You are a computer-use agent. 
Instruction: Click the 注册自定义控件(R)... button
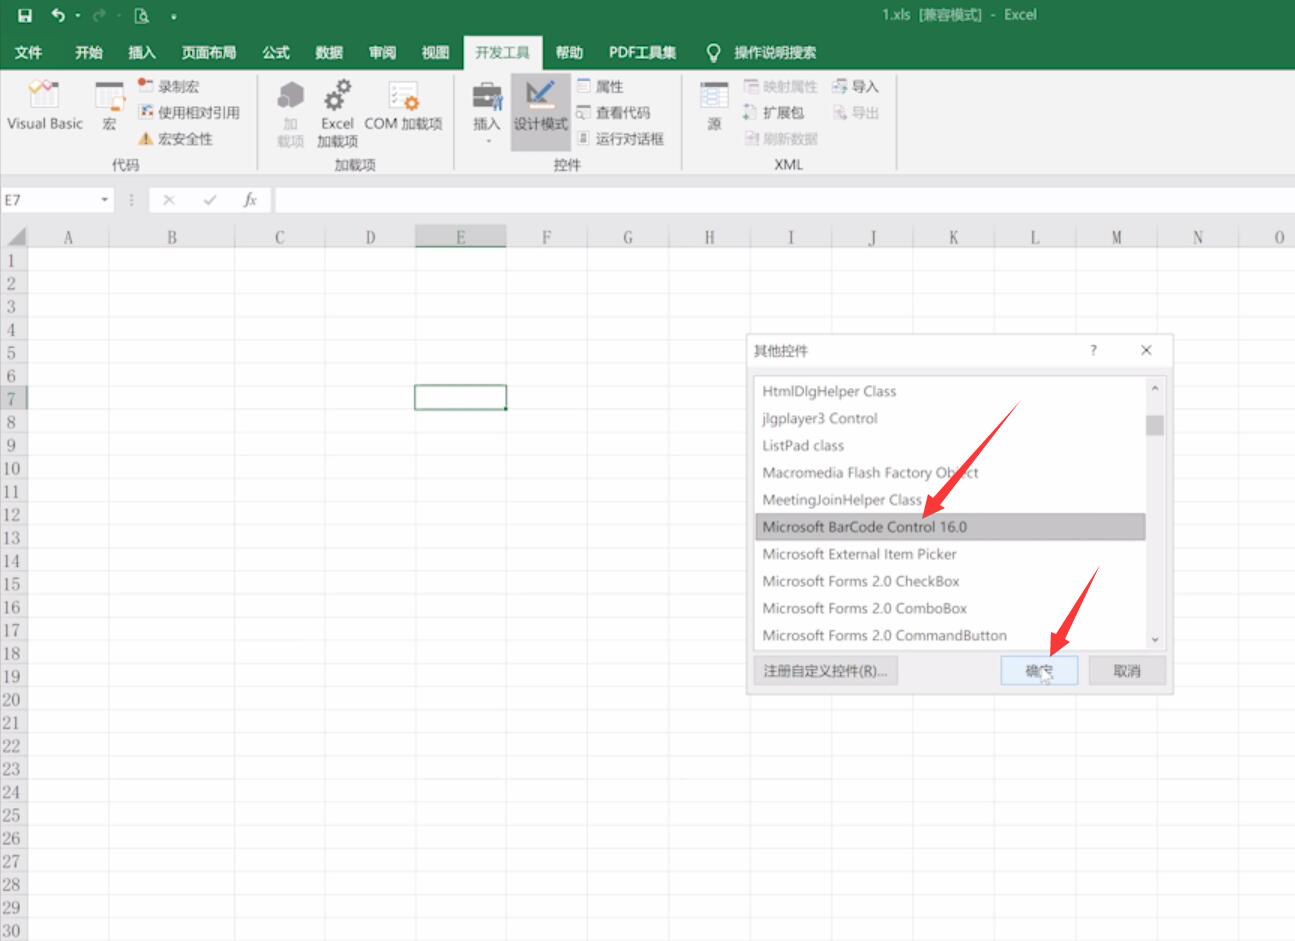(x=826, y=671)
